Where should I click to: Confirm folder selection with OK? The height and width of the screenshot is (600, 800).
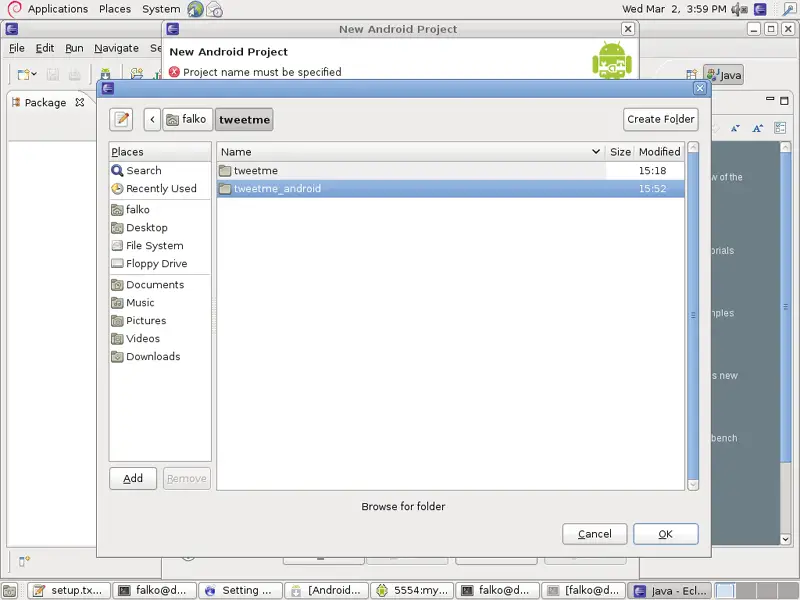tap(665, 534)
